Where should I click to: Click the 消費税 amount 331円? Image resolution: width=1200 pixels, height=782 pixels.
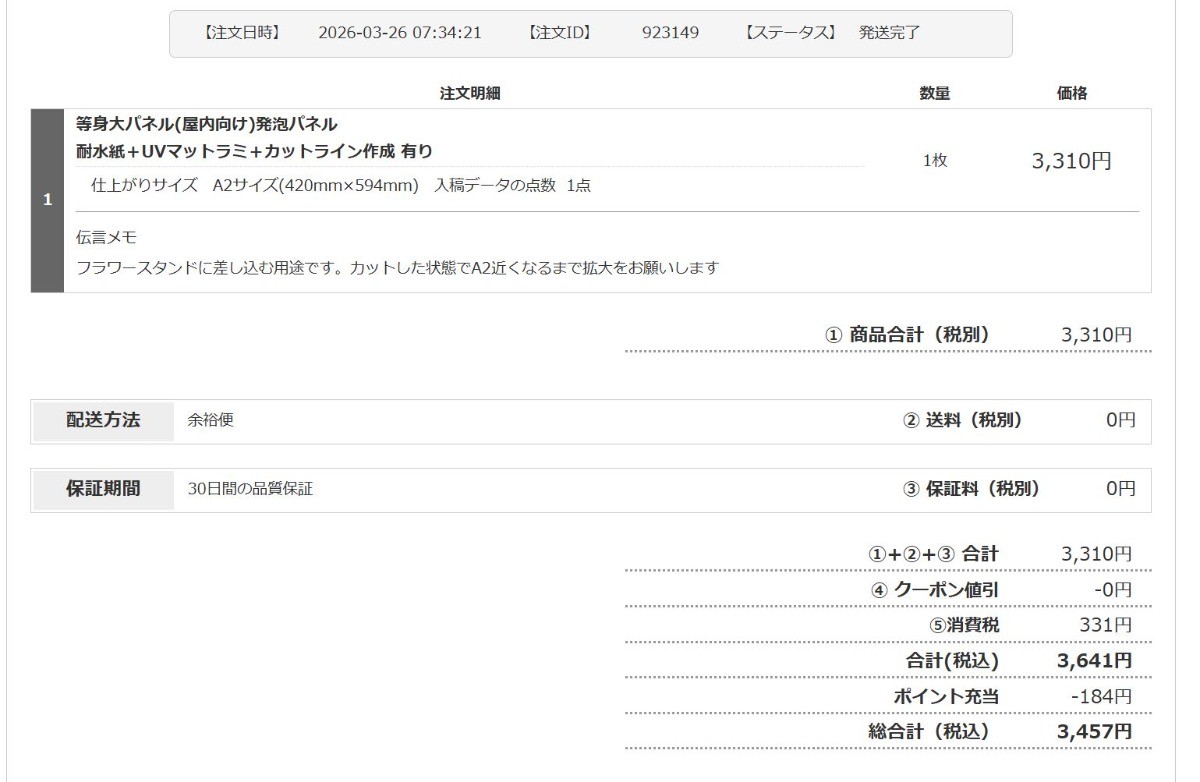(1109, 625)
